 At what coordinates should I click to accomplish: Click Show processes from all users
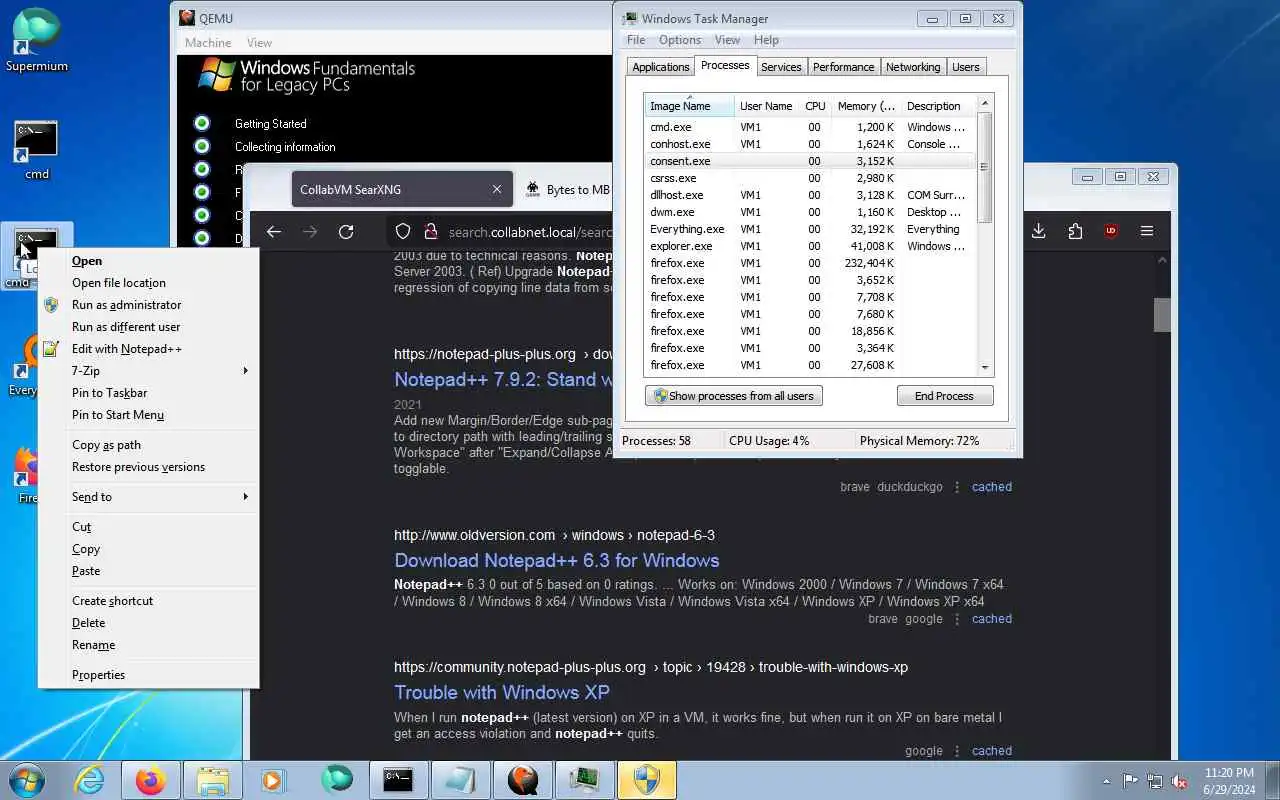[x=734, y=396]
